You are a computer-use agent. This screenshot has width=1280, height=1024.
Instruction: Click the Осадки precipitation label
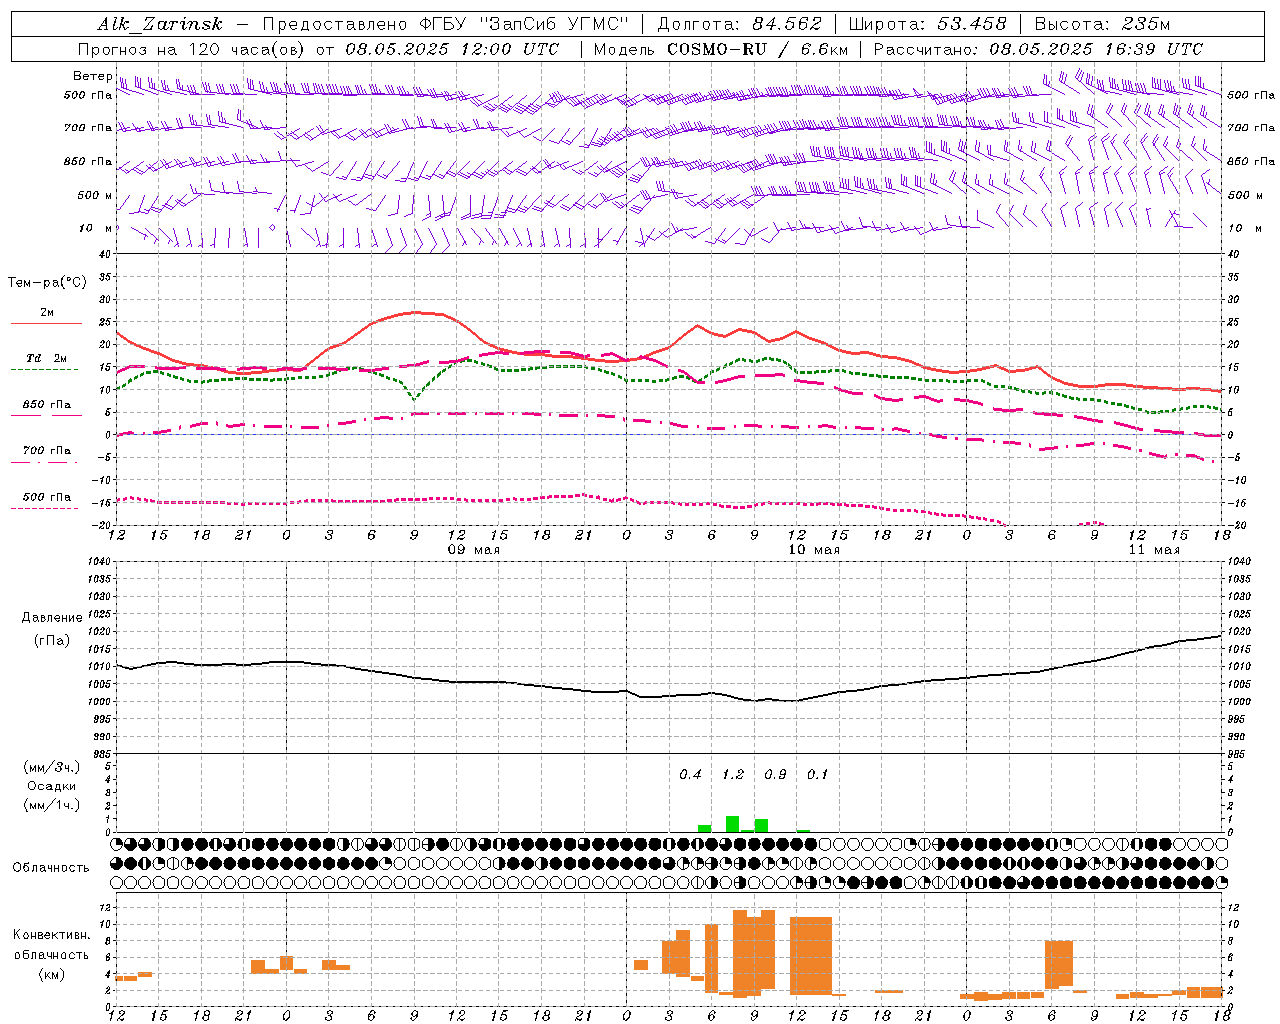(51, 786)
